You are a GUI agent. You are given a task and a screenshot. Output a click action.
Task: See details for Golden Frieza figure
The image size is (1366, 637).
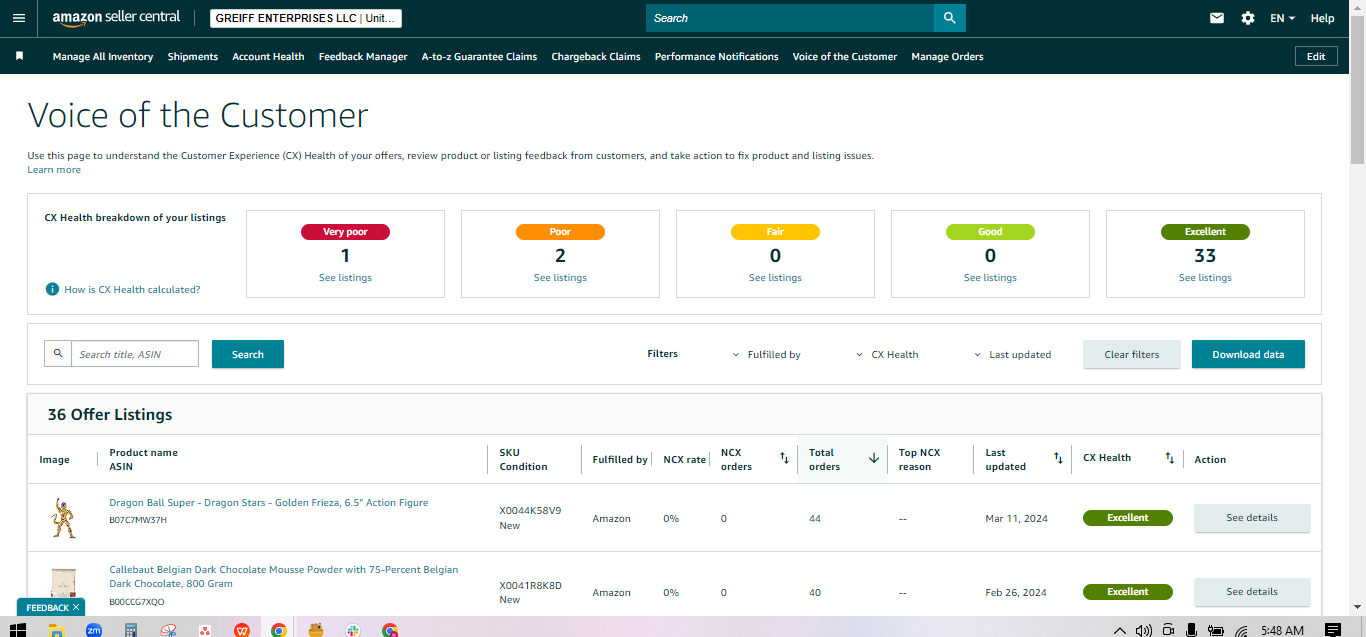click(x=1252, y=518)
